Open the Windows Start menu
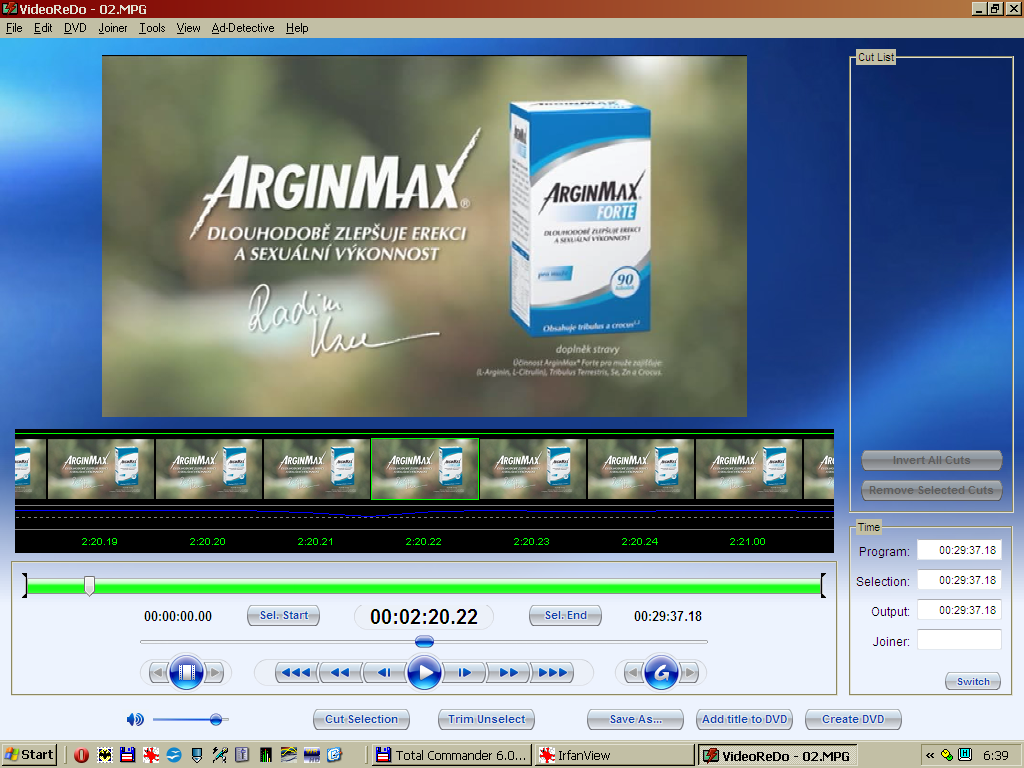 pyautogui.click(x=29, y=755)
